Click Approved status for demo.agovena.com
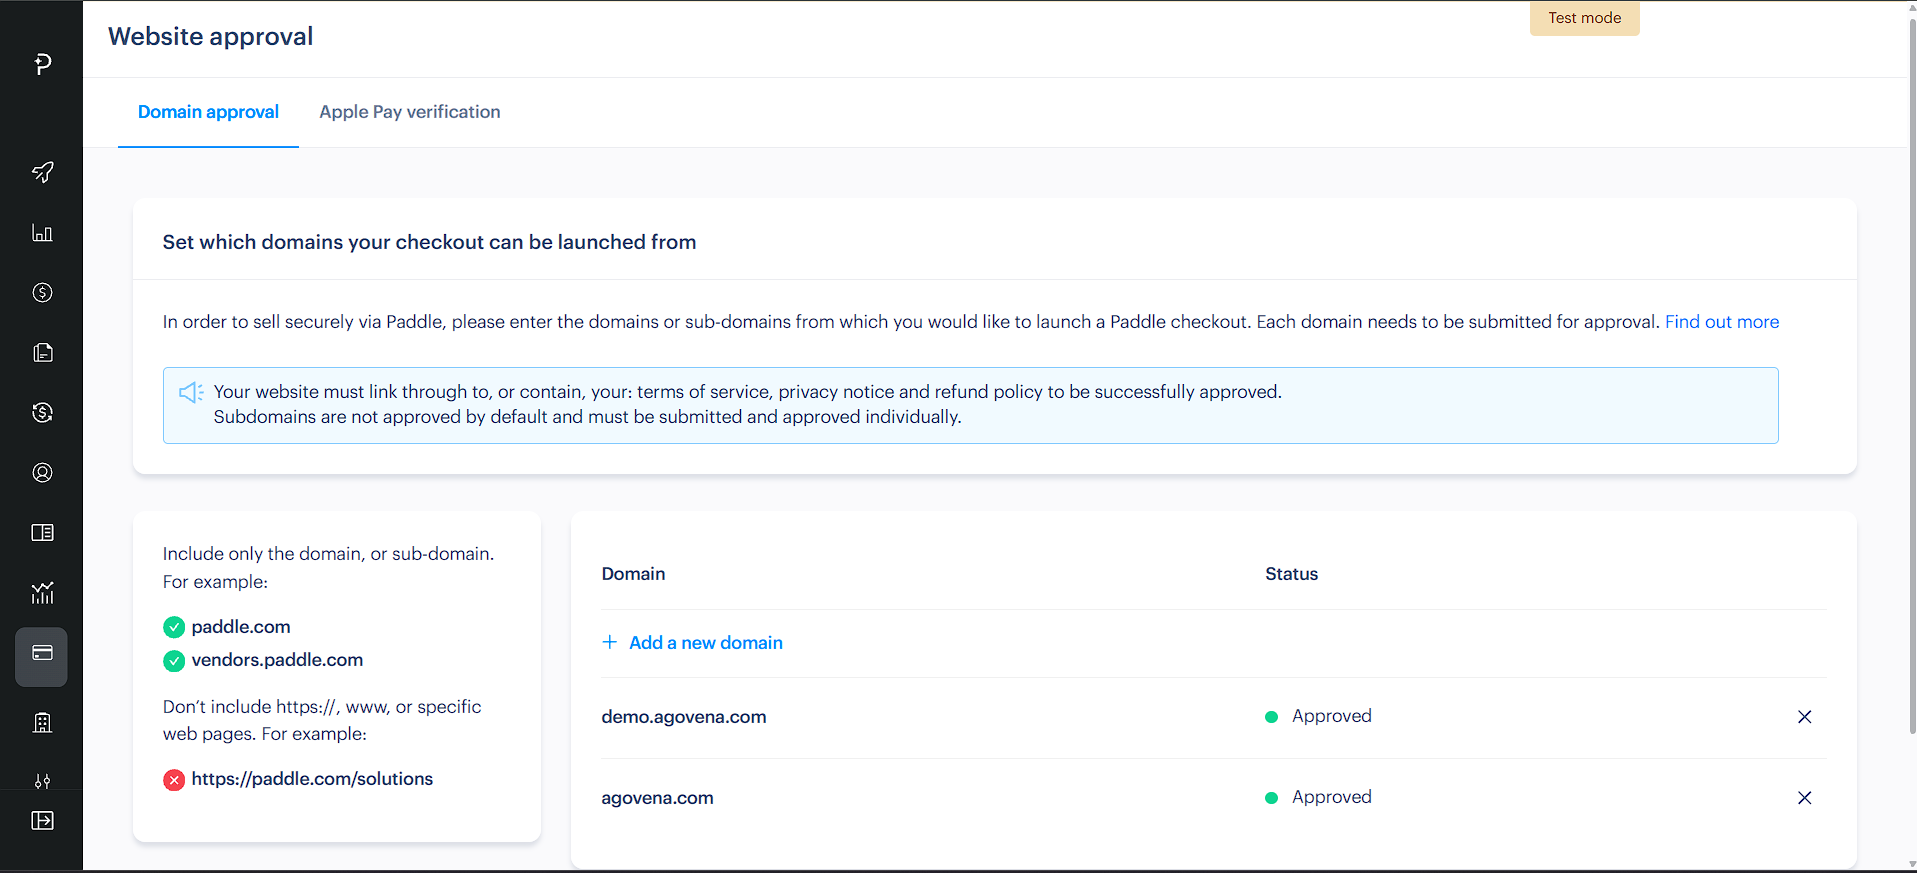The width and height of the screenshot is (1917, 873). (x=1318, y=716)
